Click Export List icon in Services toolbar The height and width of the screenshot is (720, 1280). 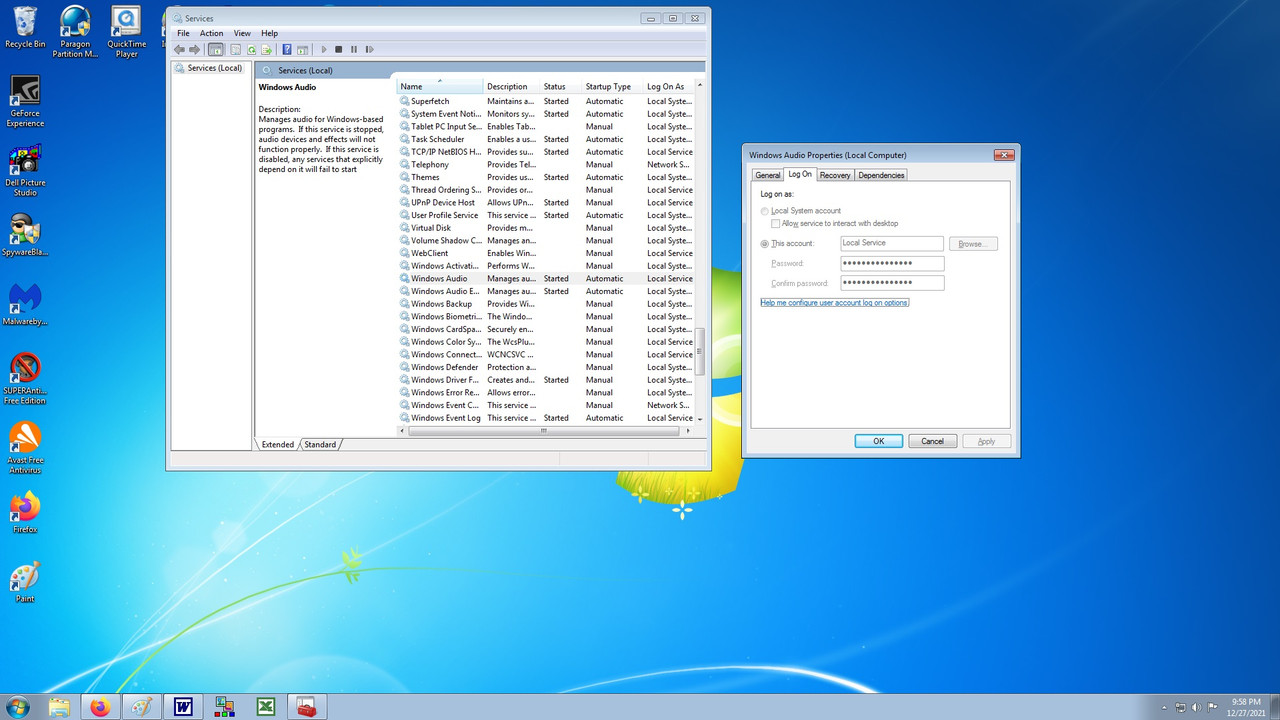coord(267,49)
